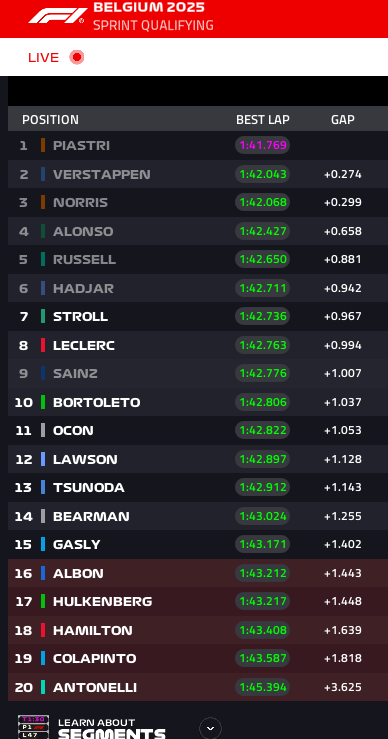Click Lawson's light blue team marker
The height and width of the screenshot is (739, 388).
coord(43,459)
